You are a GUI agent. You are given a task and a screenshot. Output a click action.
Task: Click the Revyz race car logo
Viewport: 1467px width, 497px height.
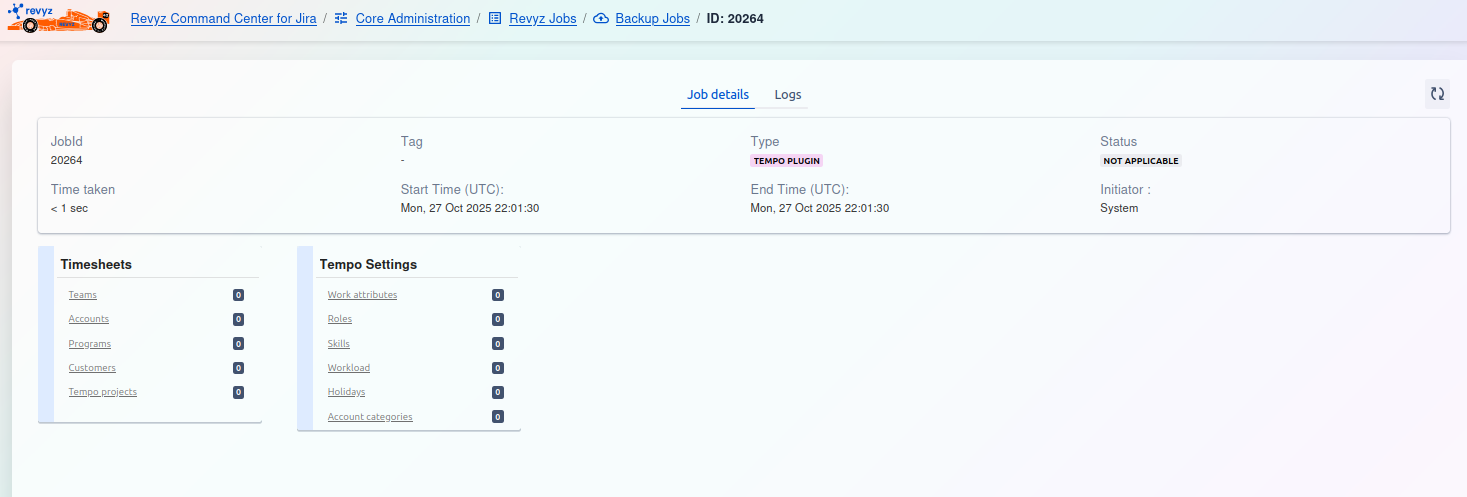point(58,18)
